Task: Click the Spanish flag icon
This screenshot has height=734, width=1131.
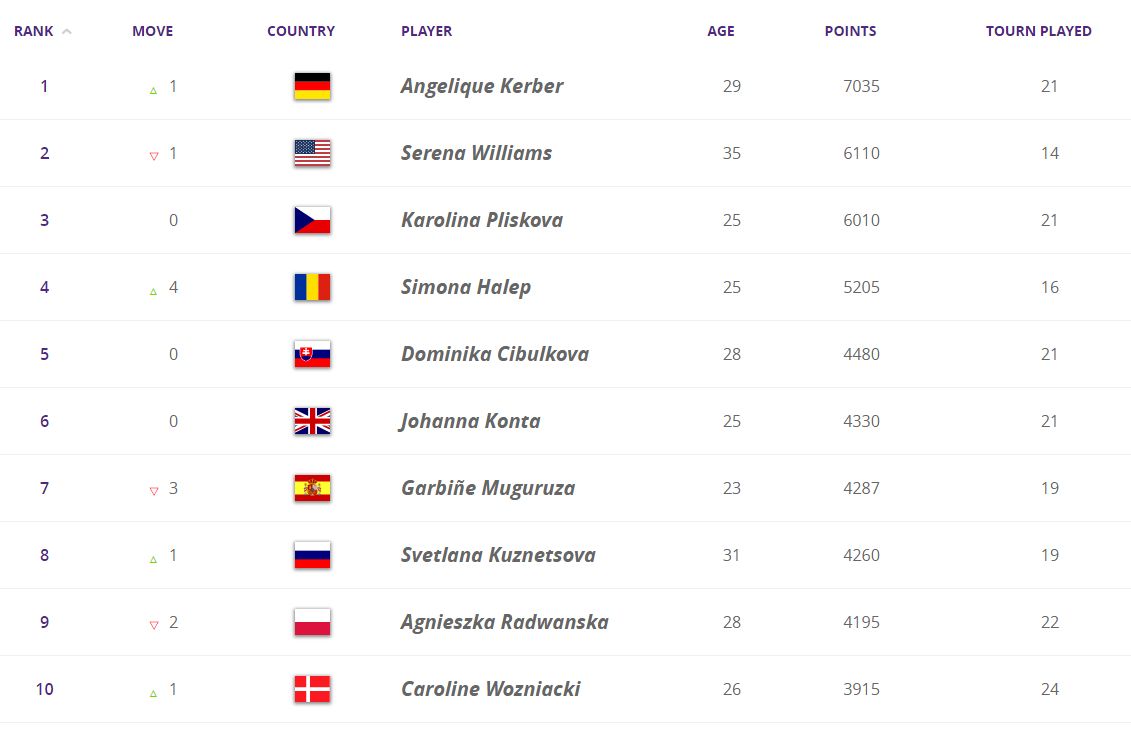Action: coord(312,488)
